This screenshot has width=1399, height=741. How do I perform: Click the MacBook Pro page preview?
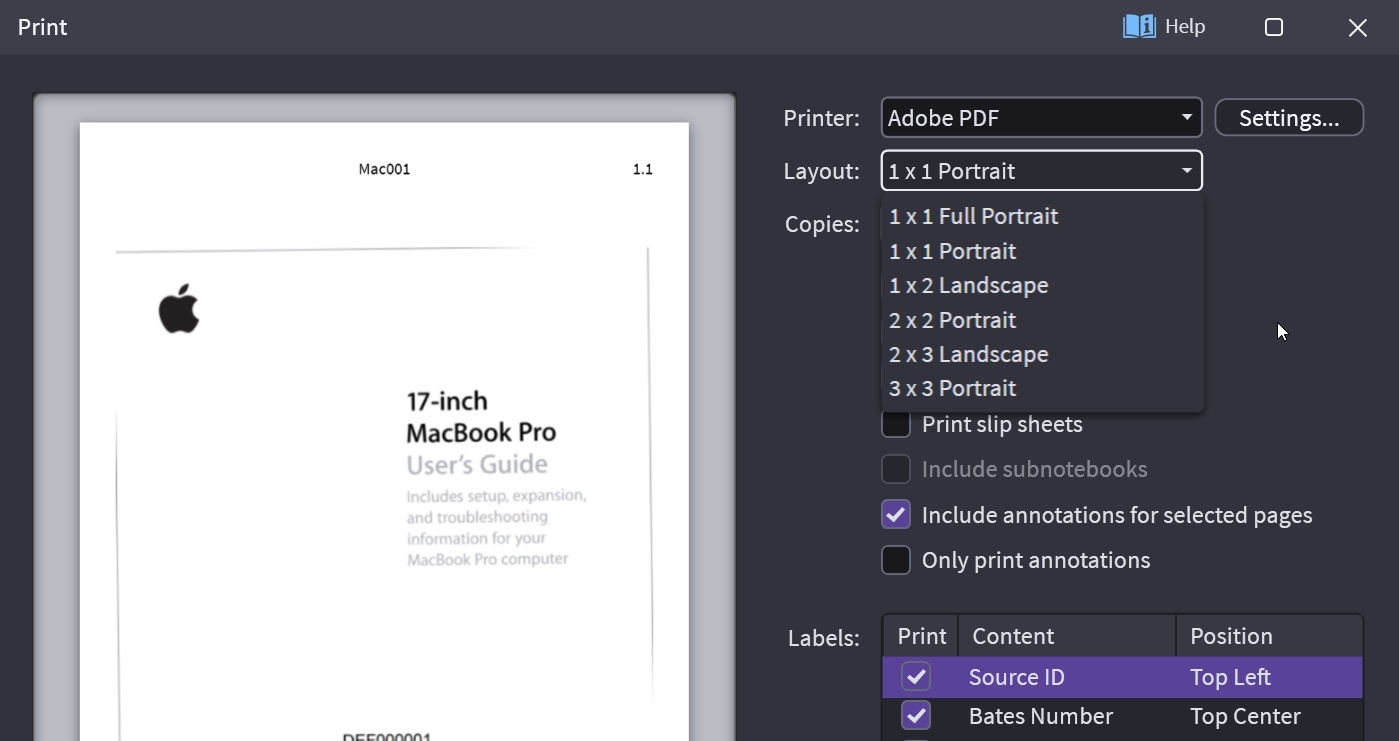point(384,430)
